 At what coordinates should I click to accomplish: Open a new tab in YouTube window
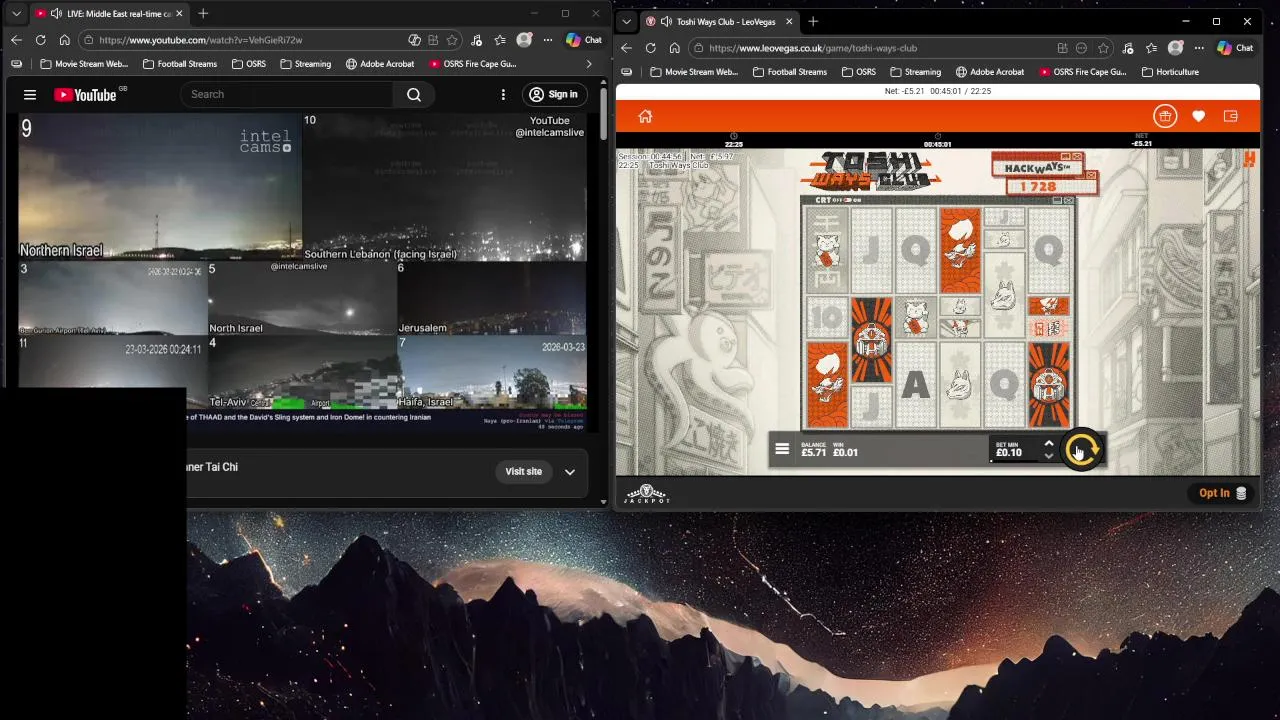click(x=203, y=13)
